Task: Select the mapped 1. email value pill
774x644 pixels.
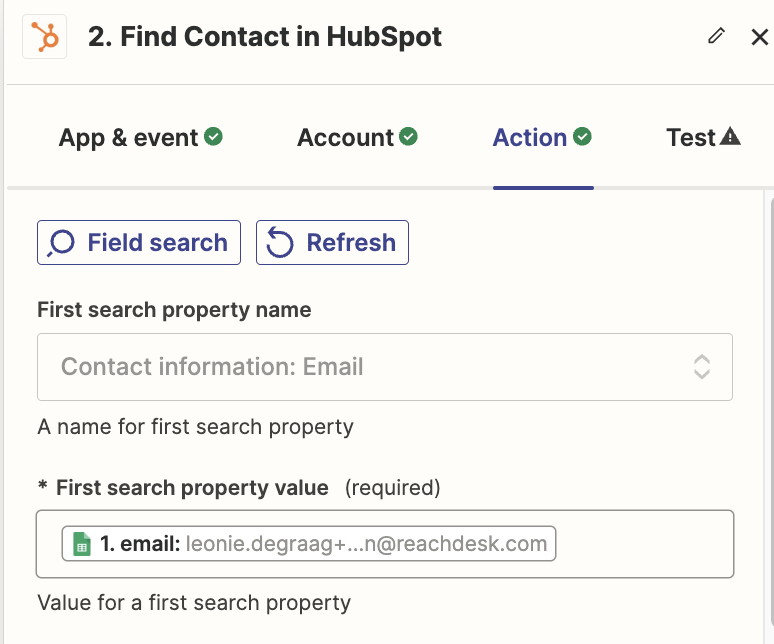Action: [x=309, y=544]
